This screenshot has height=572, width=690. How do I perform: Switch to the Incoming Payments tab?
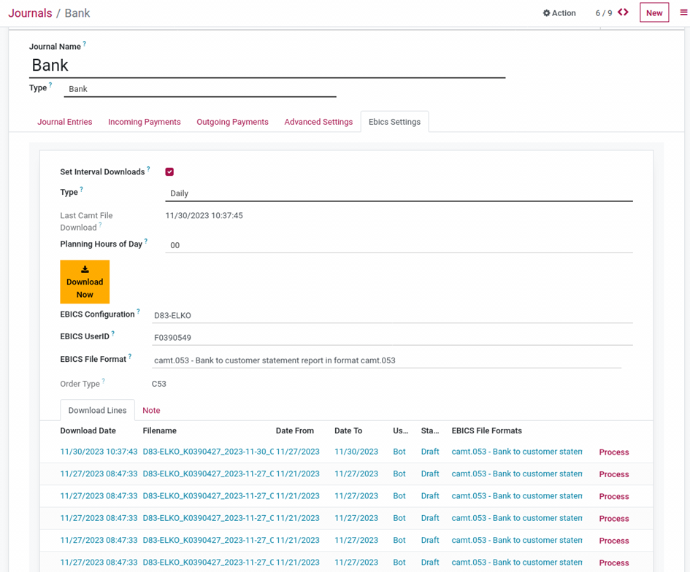pyautogui.click(x=144, y=122)
